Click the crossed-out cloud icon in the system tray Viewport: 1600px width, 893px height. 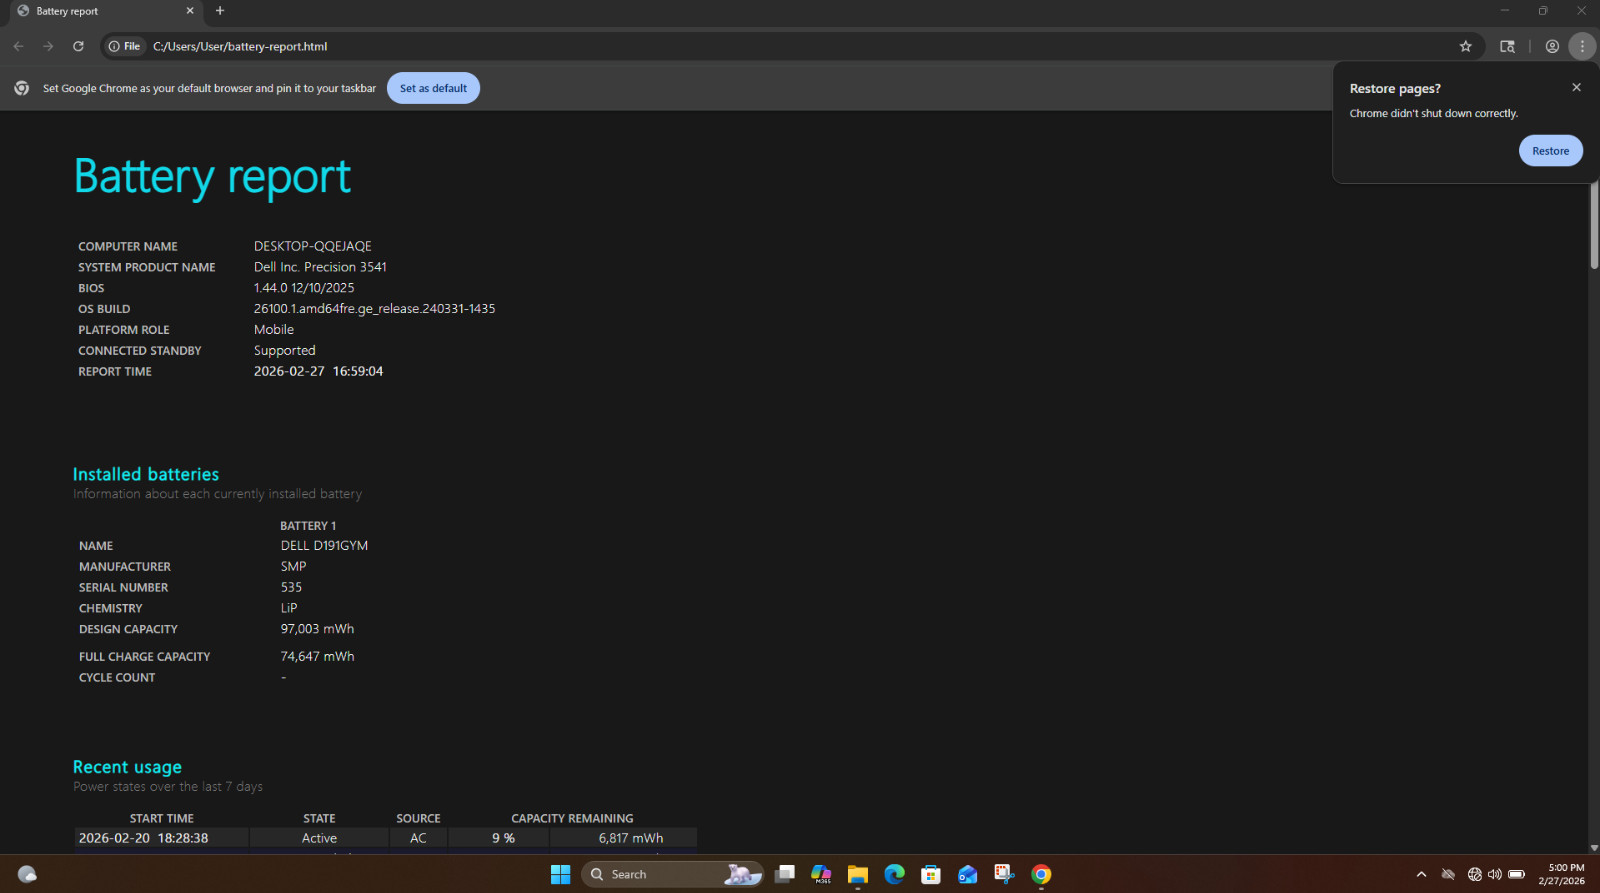click(x=1448, y=874)
